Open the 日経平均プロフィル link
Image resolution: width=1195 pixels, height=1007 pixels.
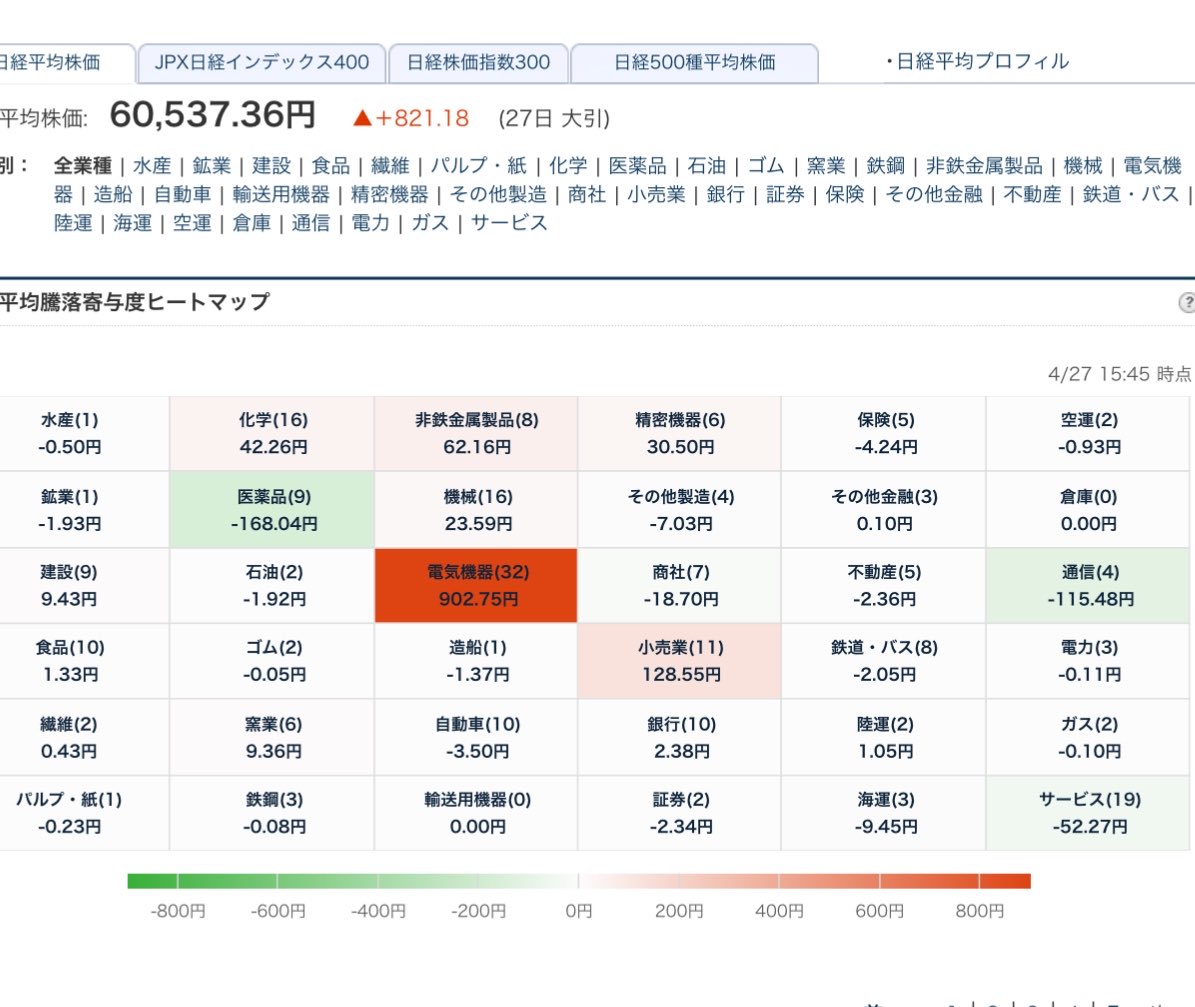(985, 61)
